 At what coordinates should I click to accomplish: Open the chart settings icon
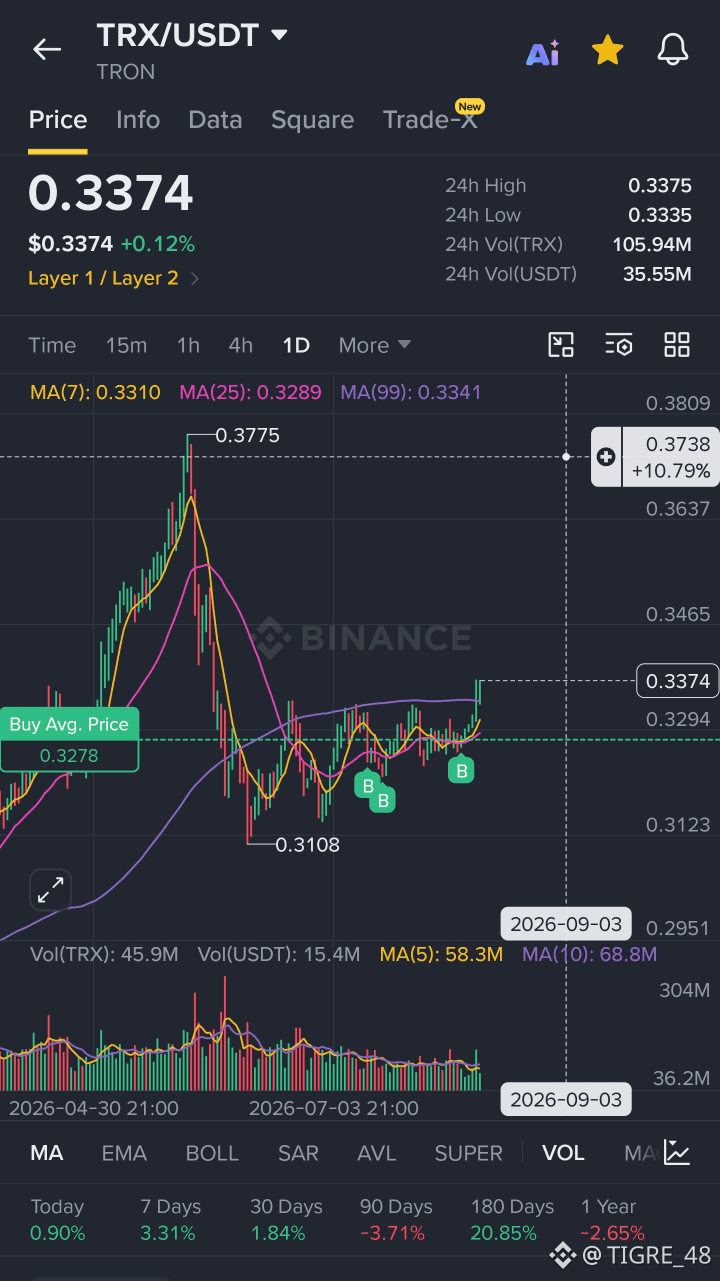[x=619, y=345]
